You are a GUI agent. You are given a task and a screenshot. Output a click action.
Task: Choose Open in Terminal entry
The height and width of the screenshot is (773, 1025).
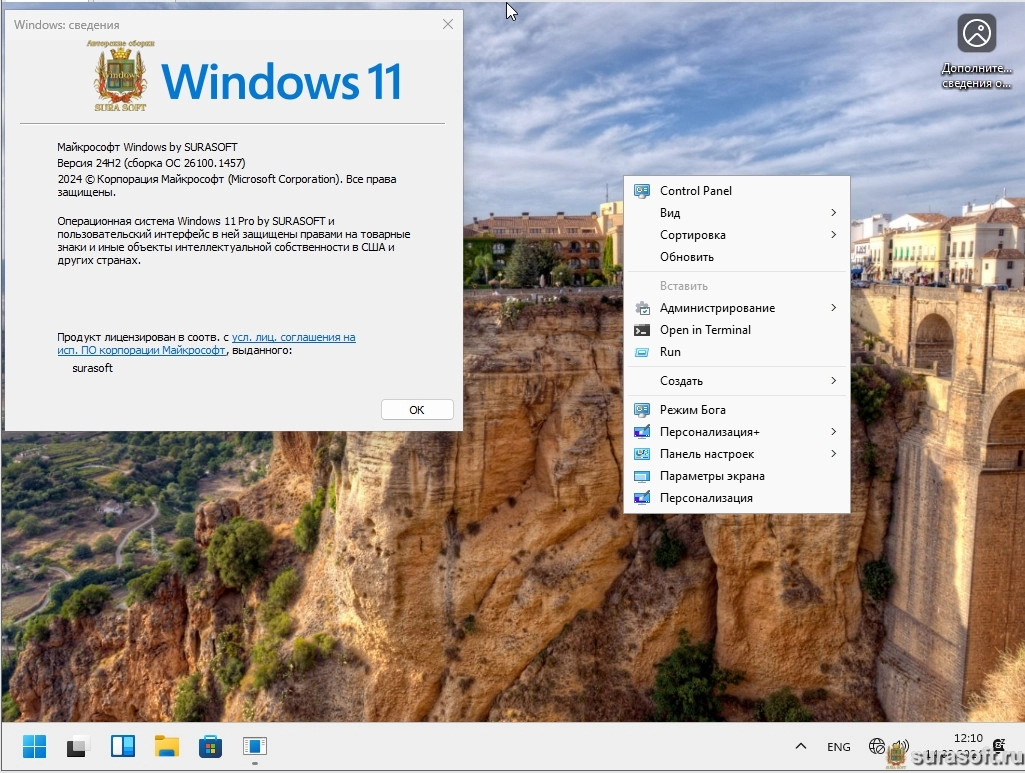coord(737,330)
